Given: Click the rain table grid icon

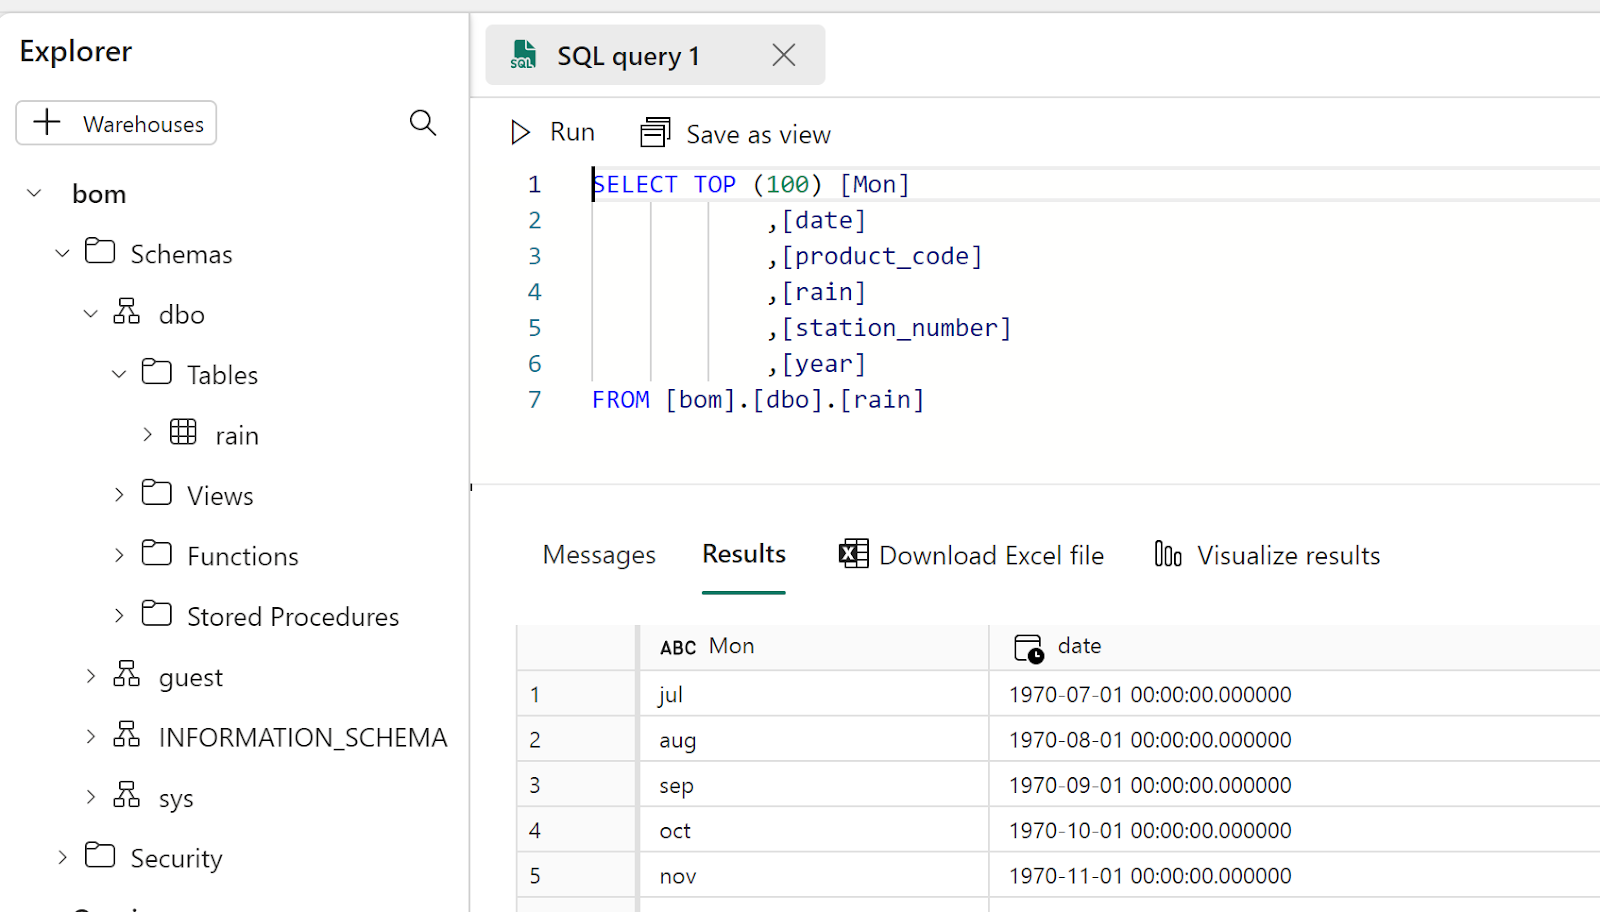Looking at the screenshot, I should tap(183, 432).
